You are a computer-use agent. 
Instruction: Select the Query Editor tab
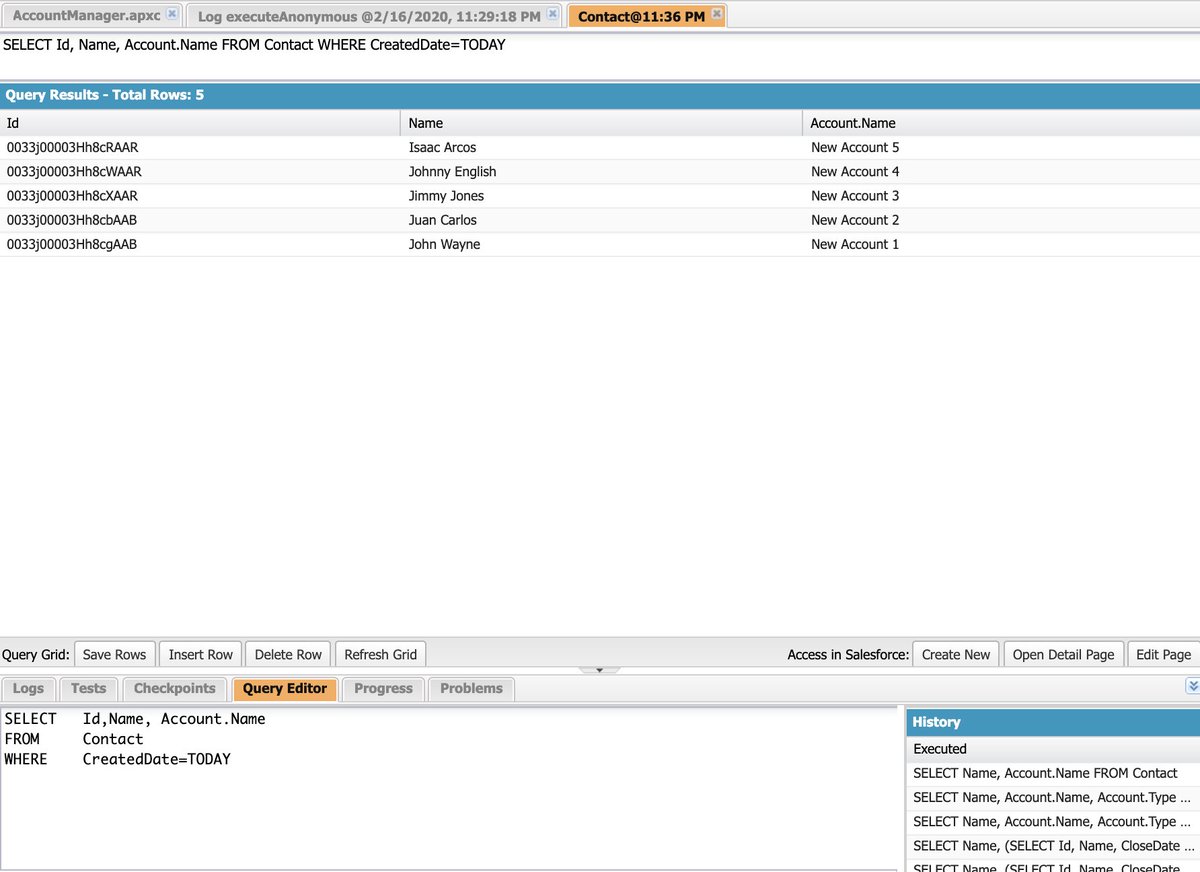pos(285,688)
